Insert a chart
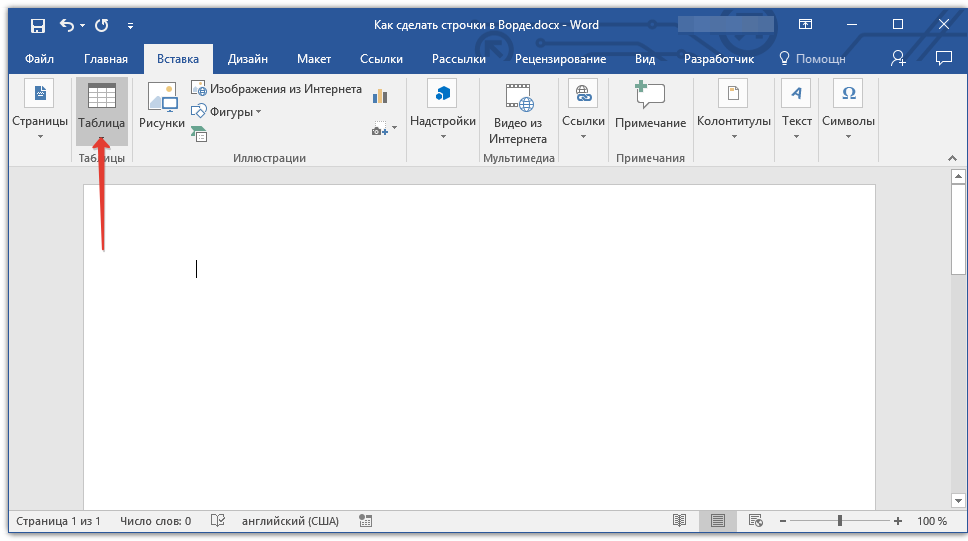The height and width of the screenshot is (541, 968). [x=380, y=96]
